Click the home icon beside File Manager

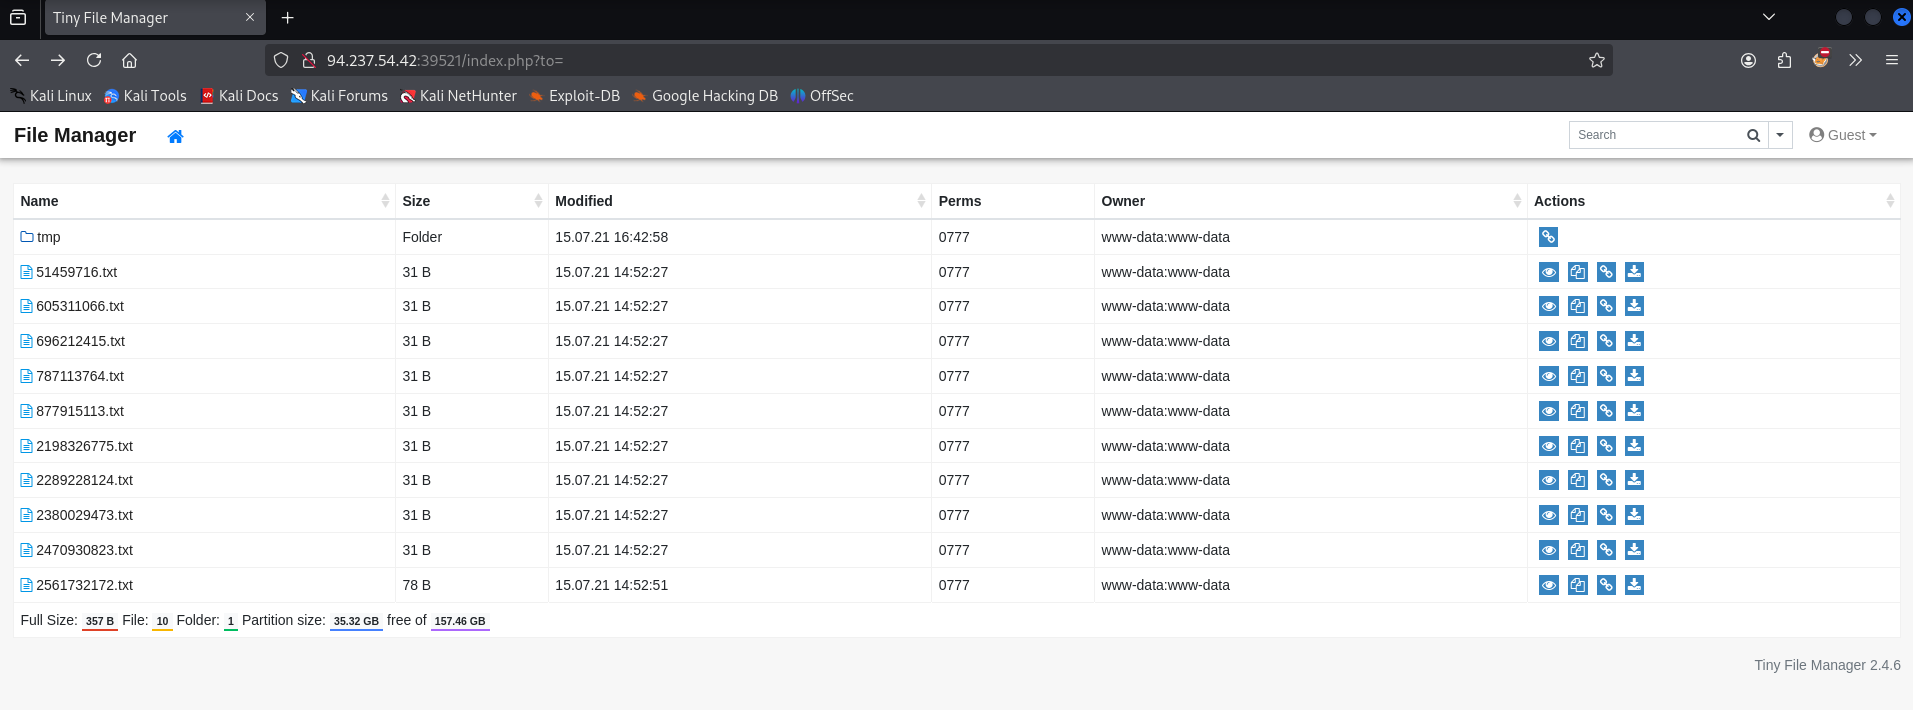(x=175, y=136)
